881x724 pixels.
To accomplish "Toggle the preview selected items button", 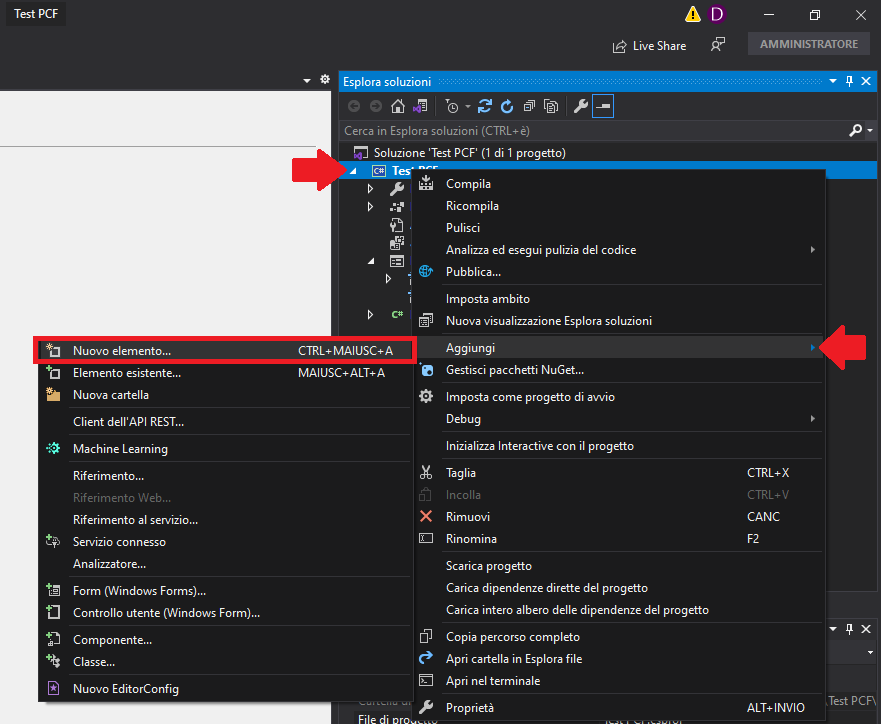I will 602,106.
